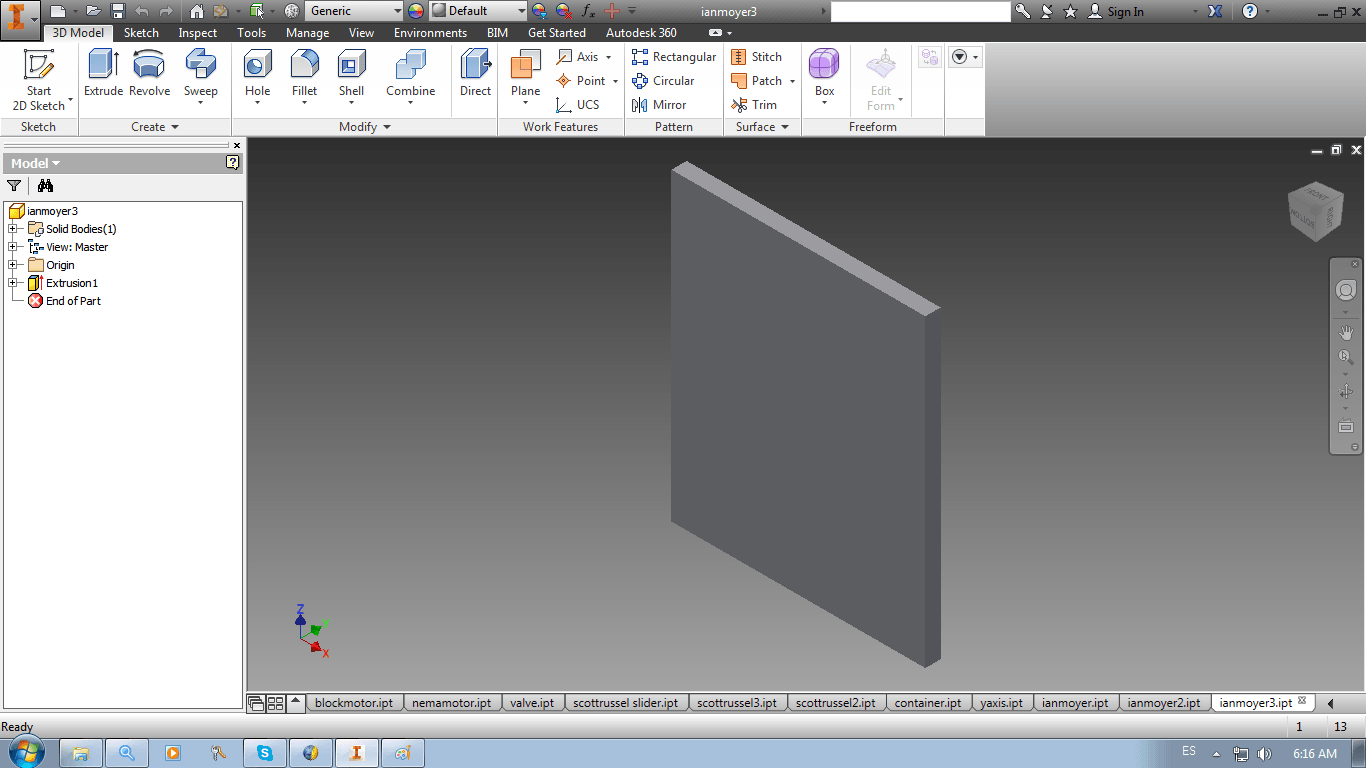Expand the Surface panel dropdown
This screenshot has height=768, width=1366.
pos(762,127)
